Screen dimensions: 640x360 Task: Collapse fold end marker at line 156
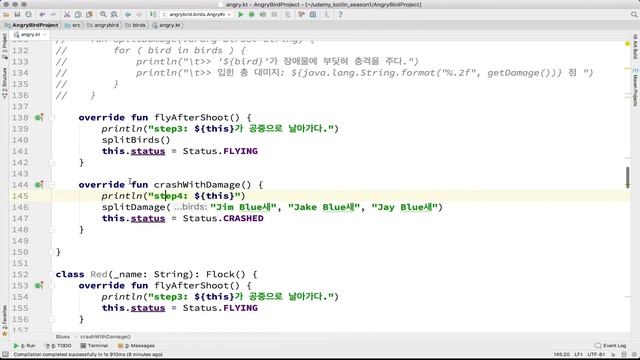pos(52,319)
